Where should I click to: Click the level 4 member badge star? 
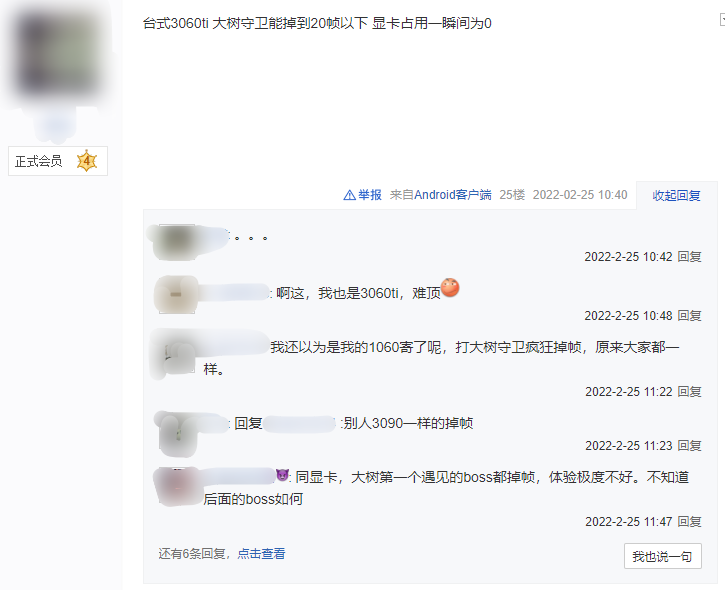tap(86, 161)
